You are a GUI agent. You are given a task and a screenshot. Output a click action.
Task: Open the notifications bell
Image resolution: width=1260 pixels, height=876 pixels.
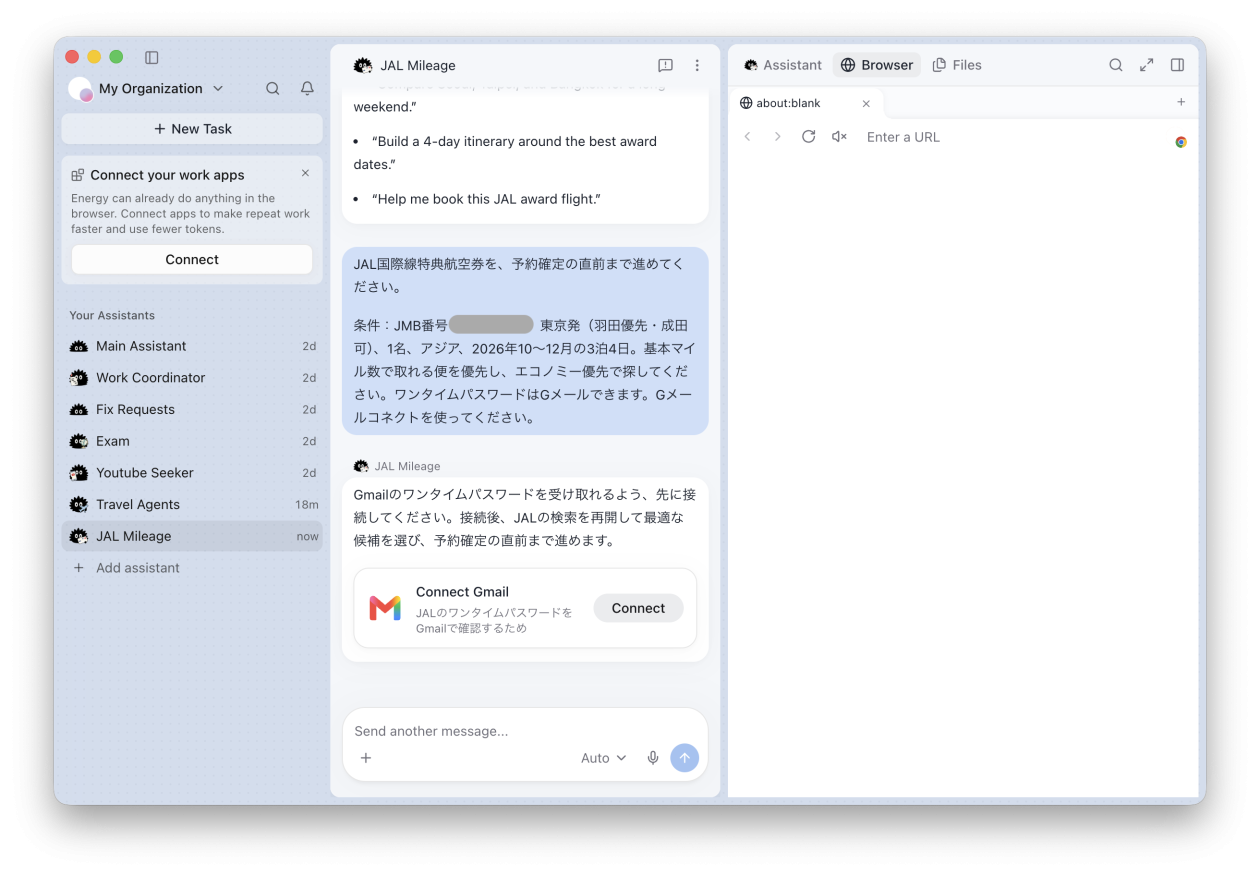click(307, 88)
